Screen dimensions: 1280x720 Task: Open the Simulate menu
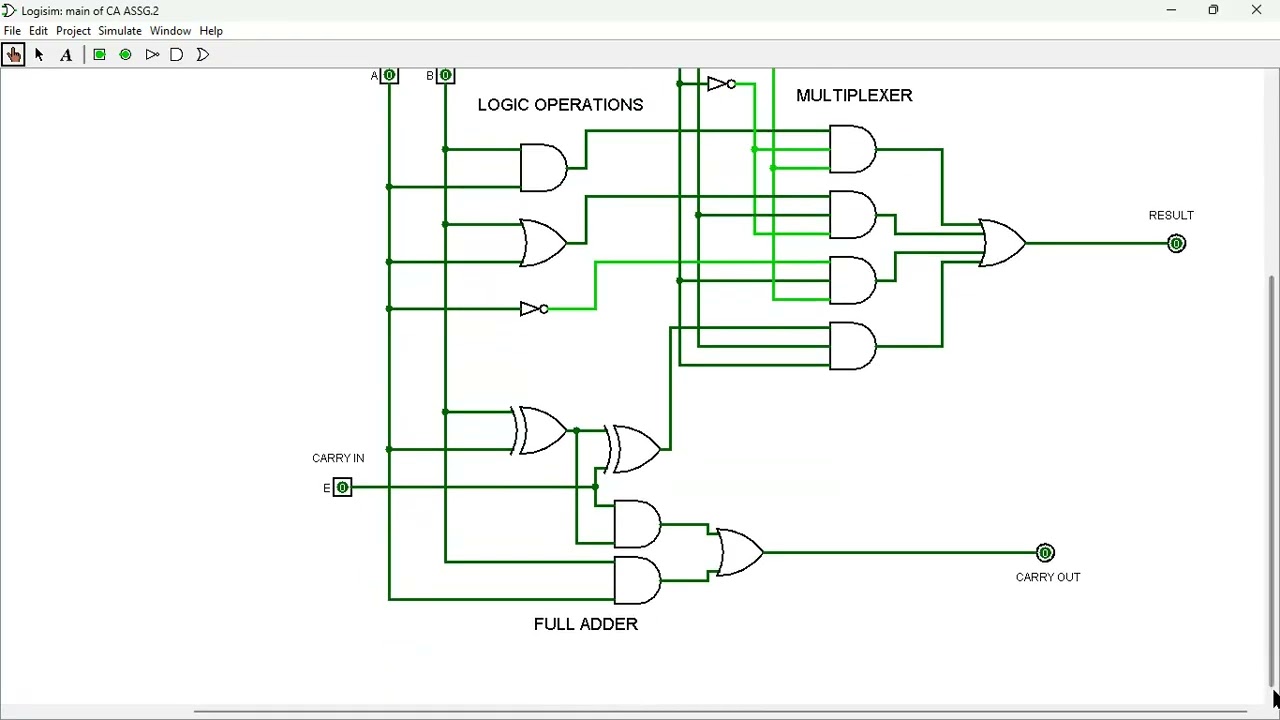tap(120, 31)
